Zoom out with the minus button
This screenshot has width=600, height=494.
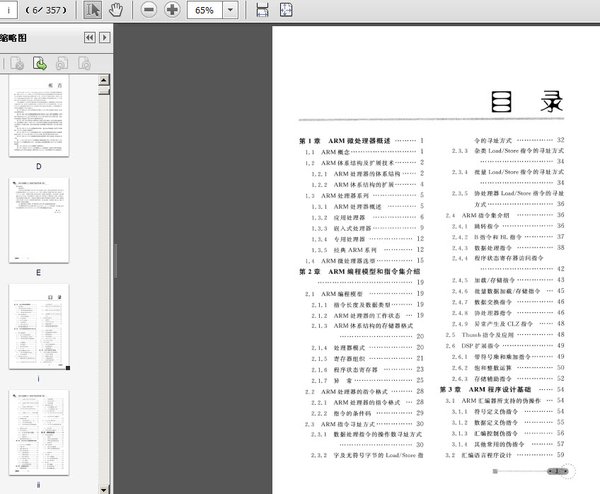click(149, 10)
